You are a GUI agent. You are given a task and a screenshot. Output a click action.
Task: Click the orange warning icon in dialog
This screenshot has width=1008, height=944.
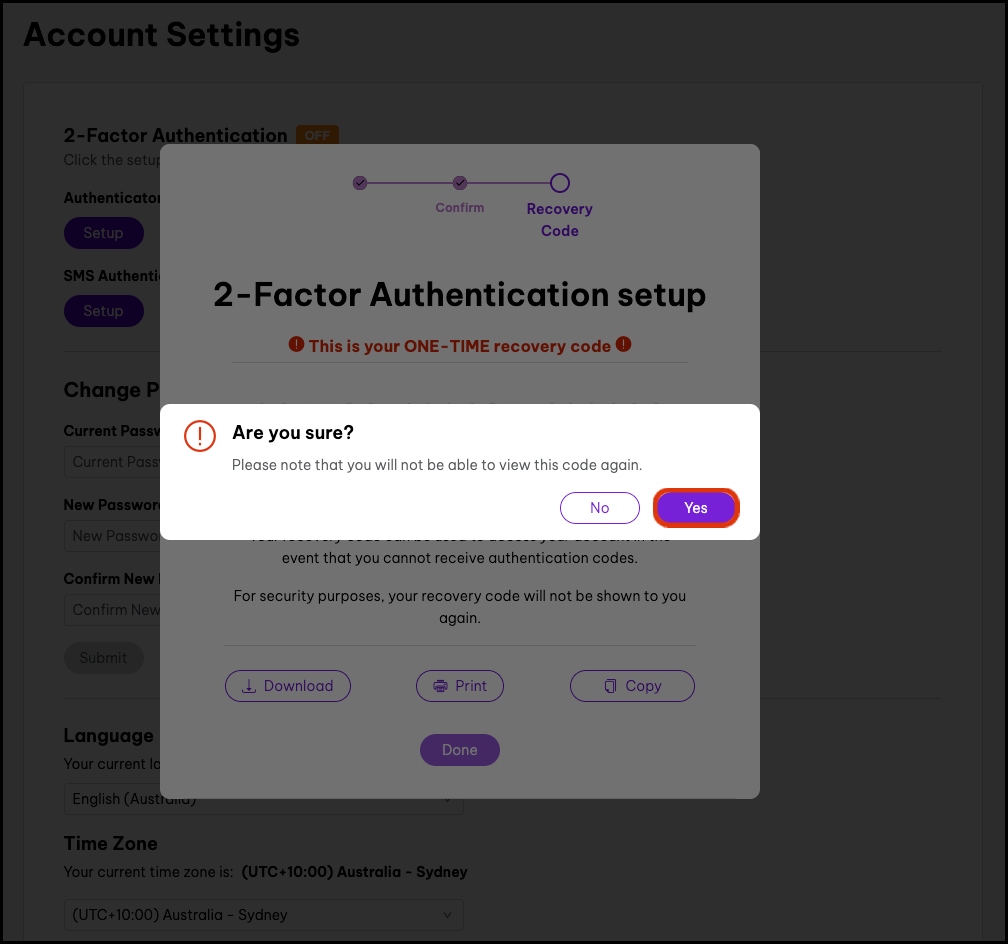coord(200,436)
